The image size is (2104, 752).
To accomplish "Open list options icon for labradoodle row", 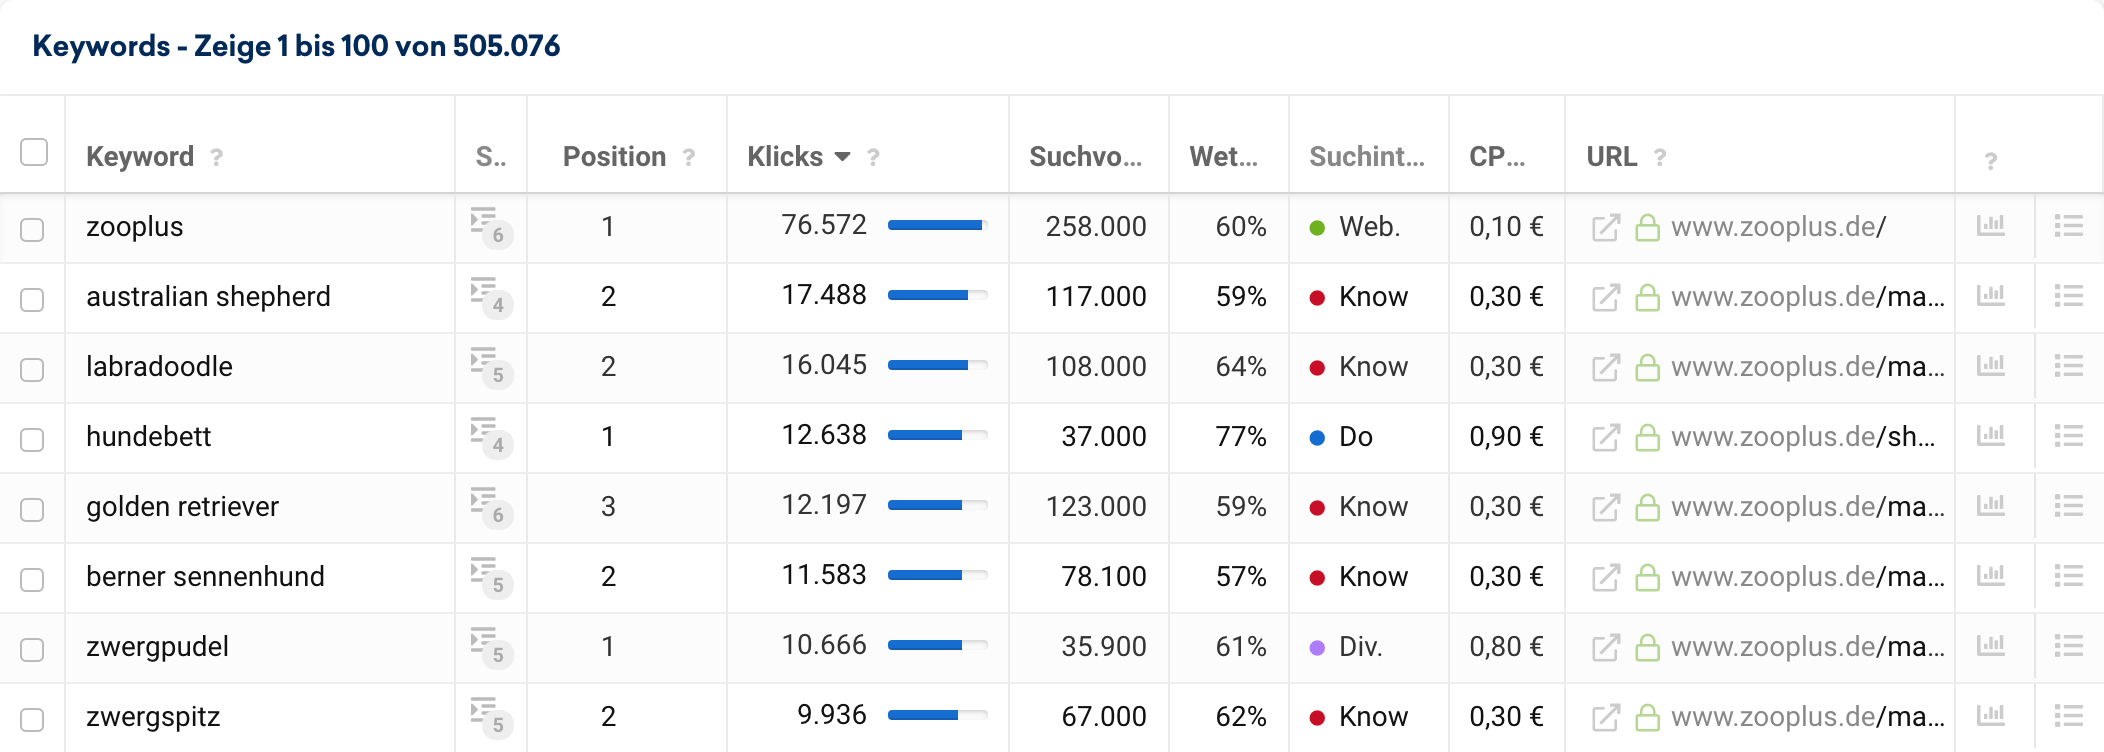I will 2068,366.
